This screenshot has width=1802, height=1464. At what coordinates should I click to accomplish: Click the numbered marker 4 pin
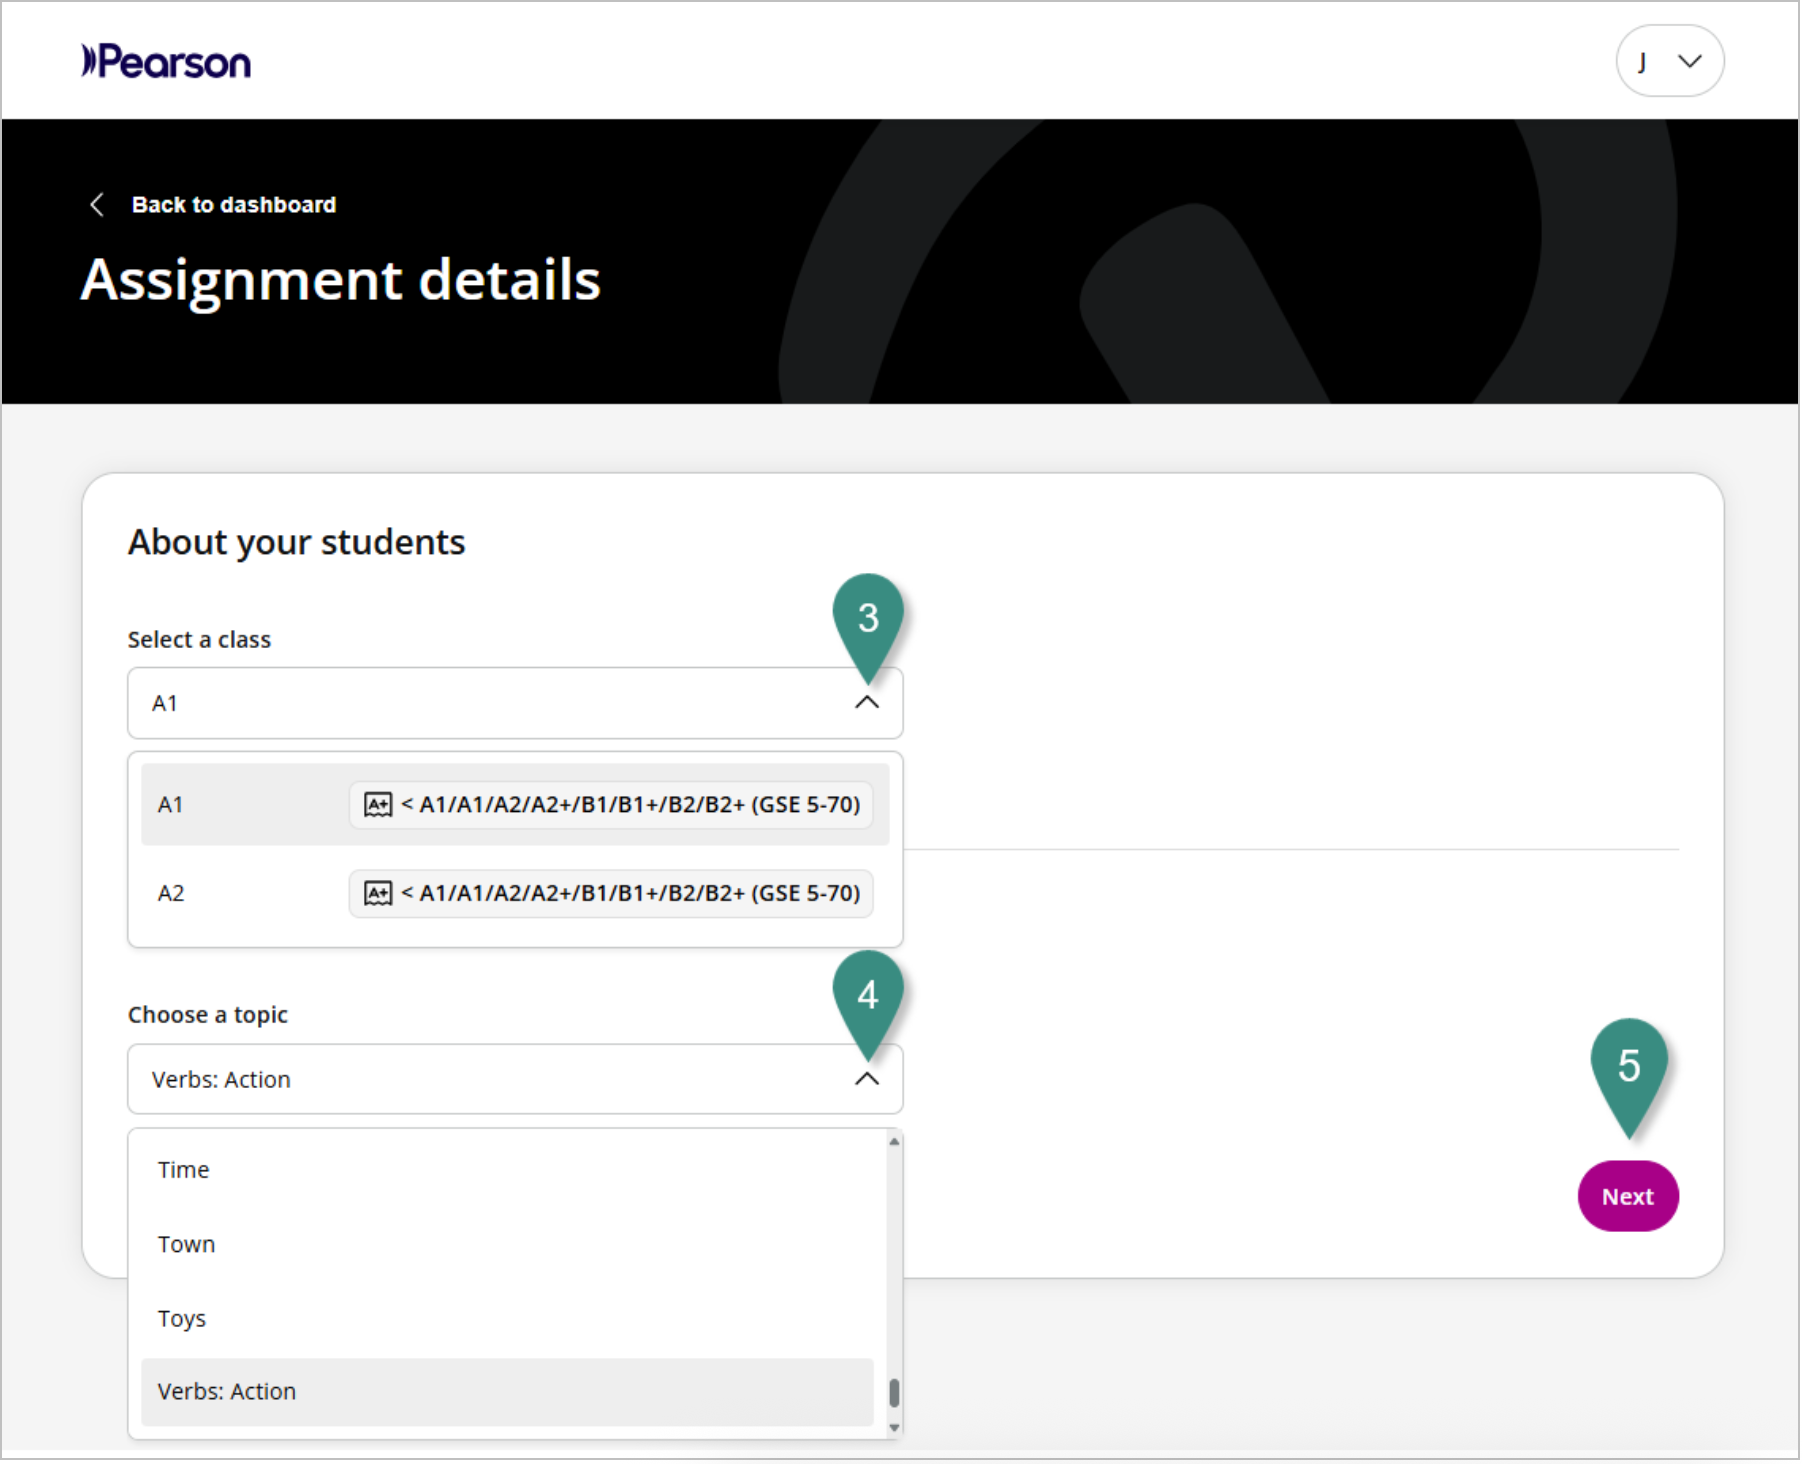[868, 997]
